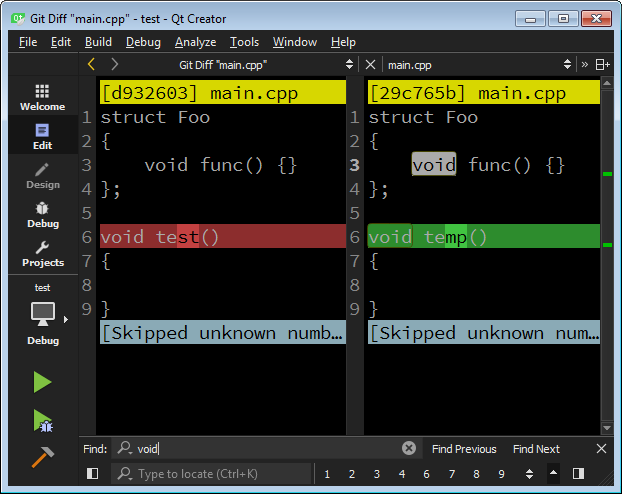Screen dimensions: 622x494
Task: Open output pane 8
Action: point(476,474)
